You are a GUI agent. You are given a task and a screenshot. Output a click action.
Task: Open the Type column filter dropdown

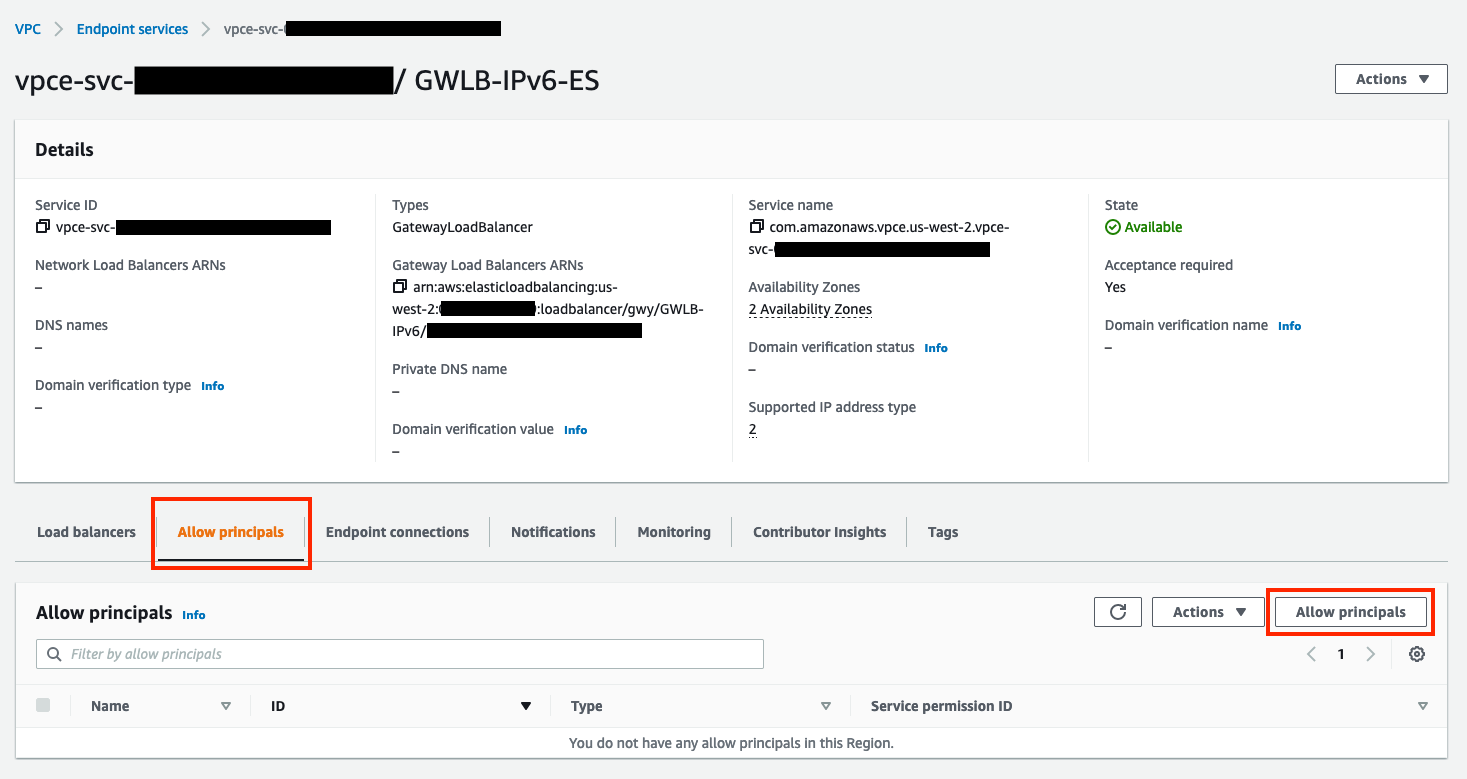(826, 705)
